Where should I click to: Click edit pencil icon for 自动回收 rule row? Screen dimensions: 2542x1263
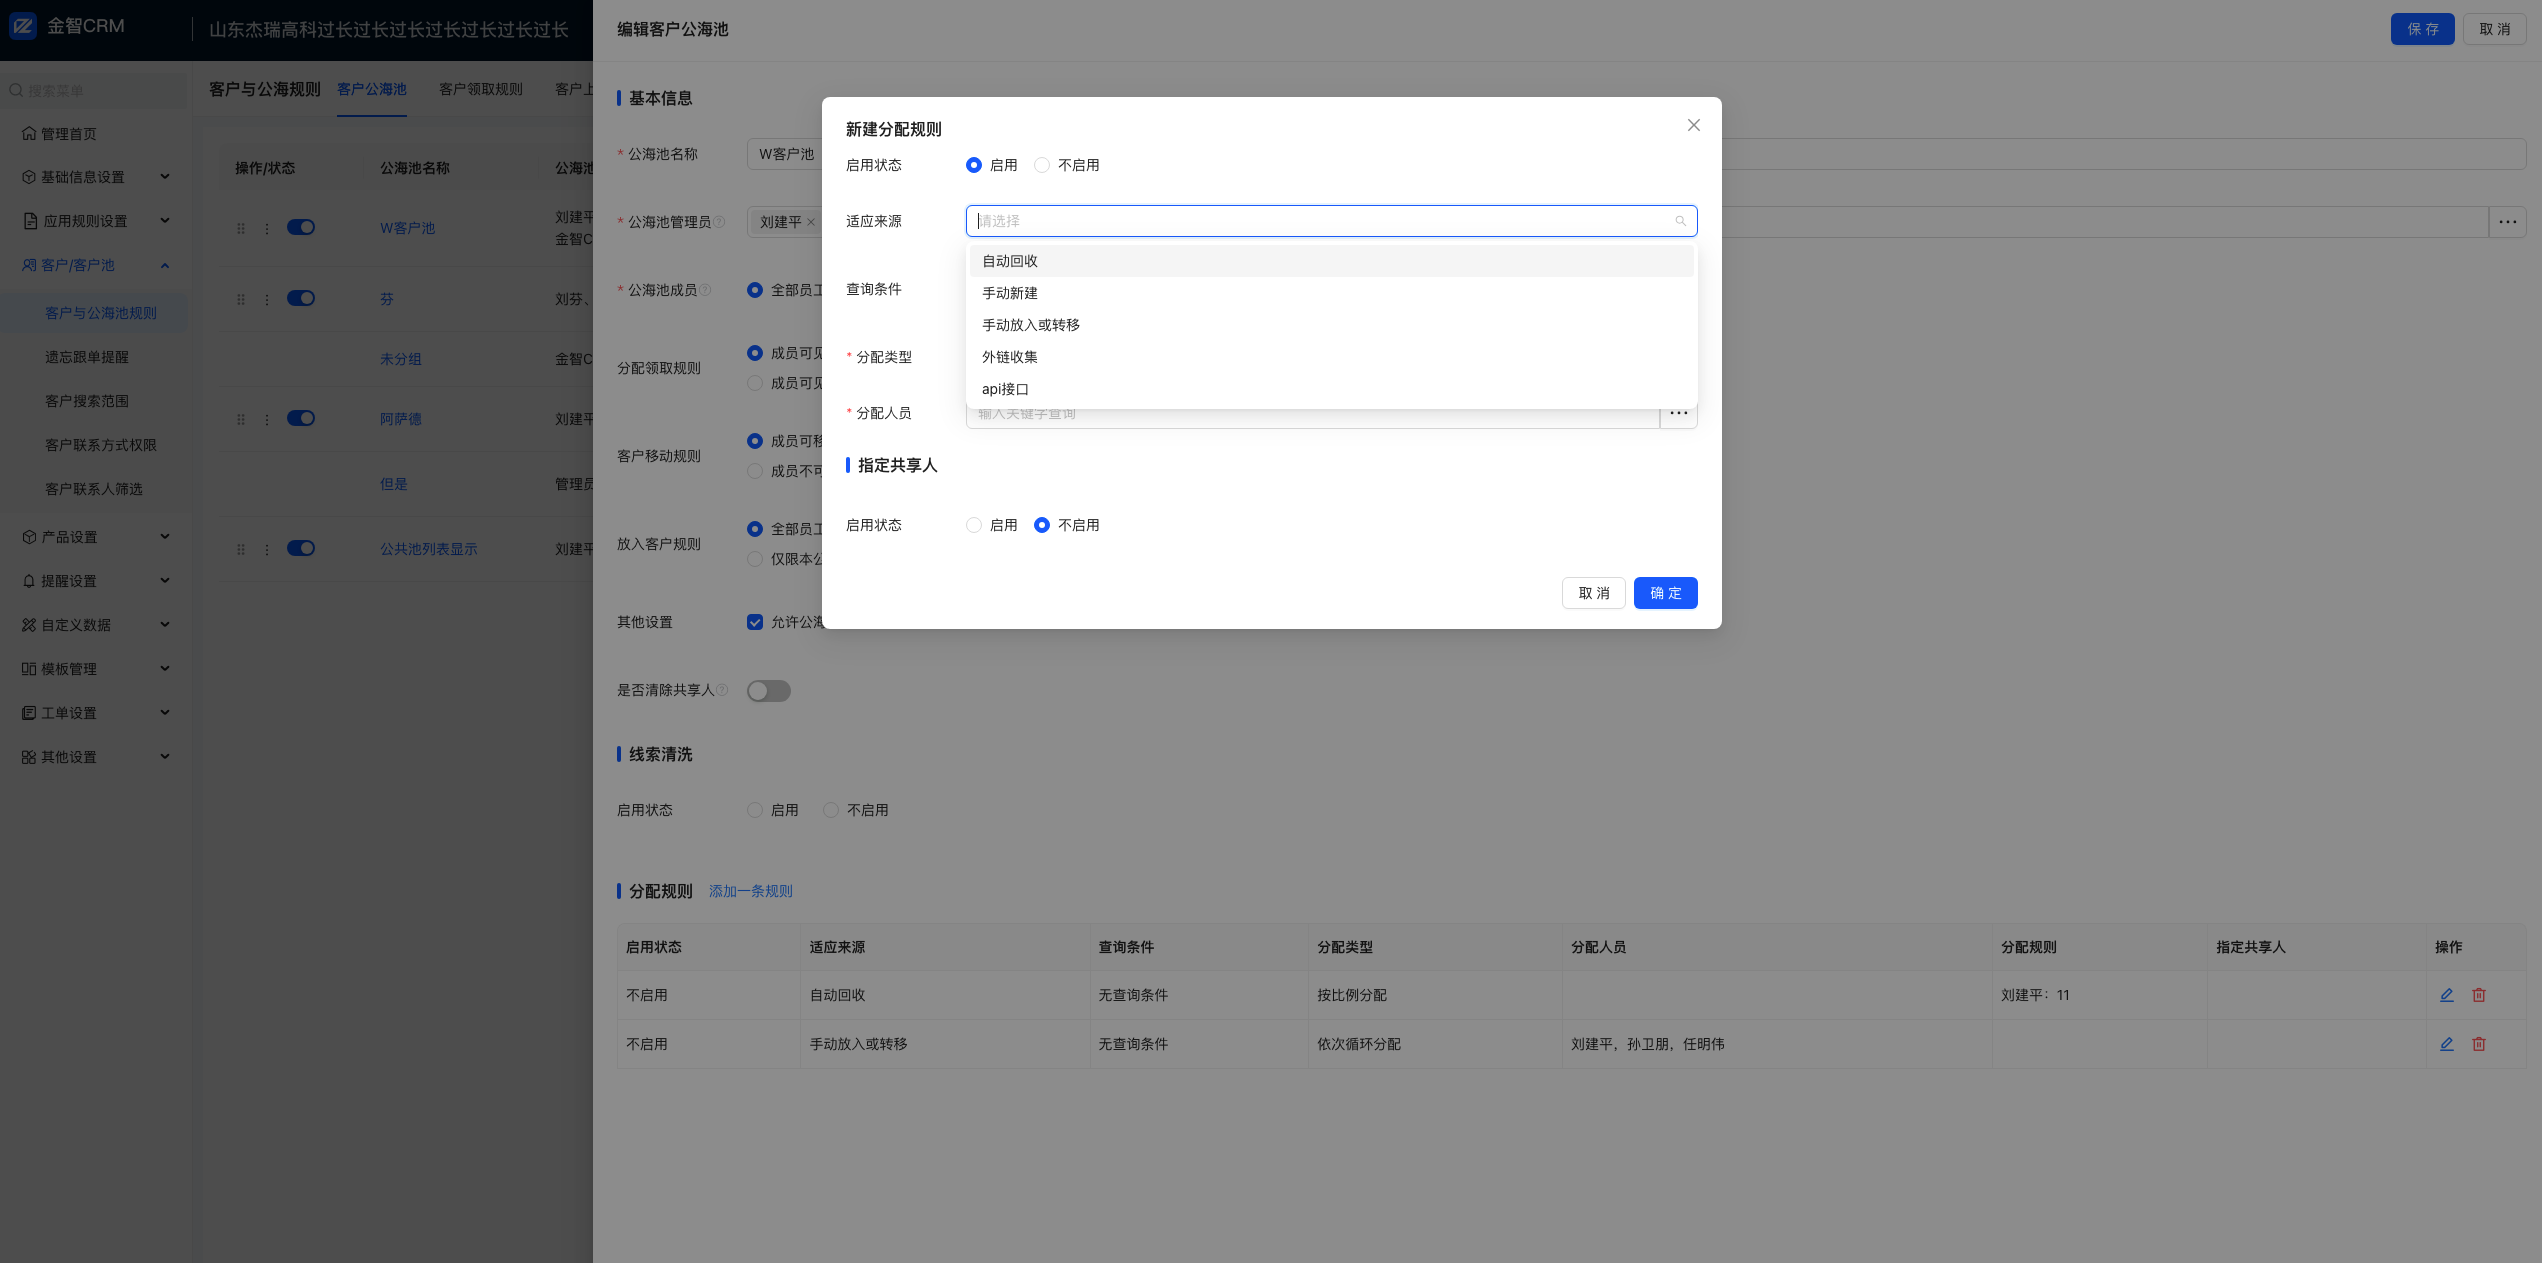[x=2446, y=995]
